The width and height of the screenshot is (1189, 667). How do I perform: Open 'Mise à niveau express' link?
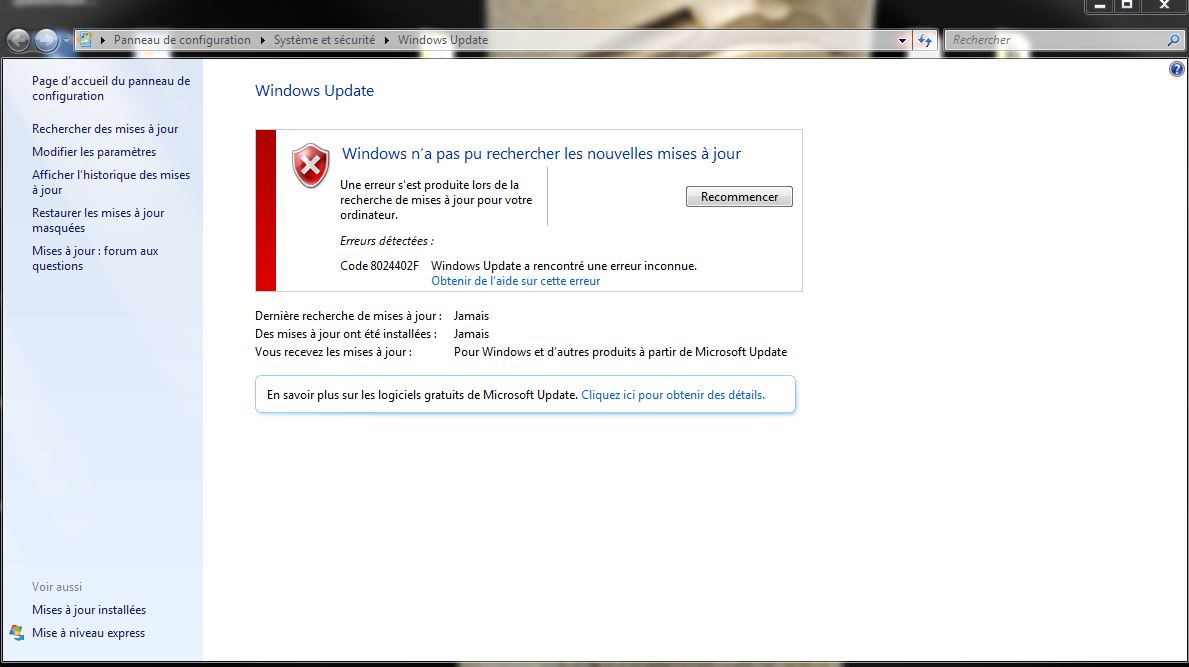tap(88, 633)
